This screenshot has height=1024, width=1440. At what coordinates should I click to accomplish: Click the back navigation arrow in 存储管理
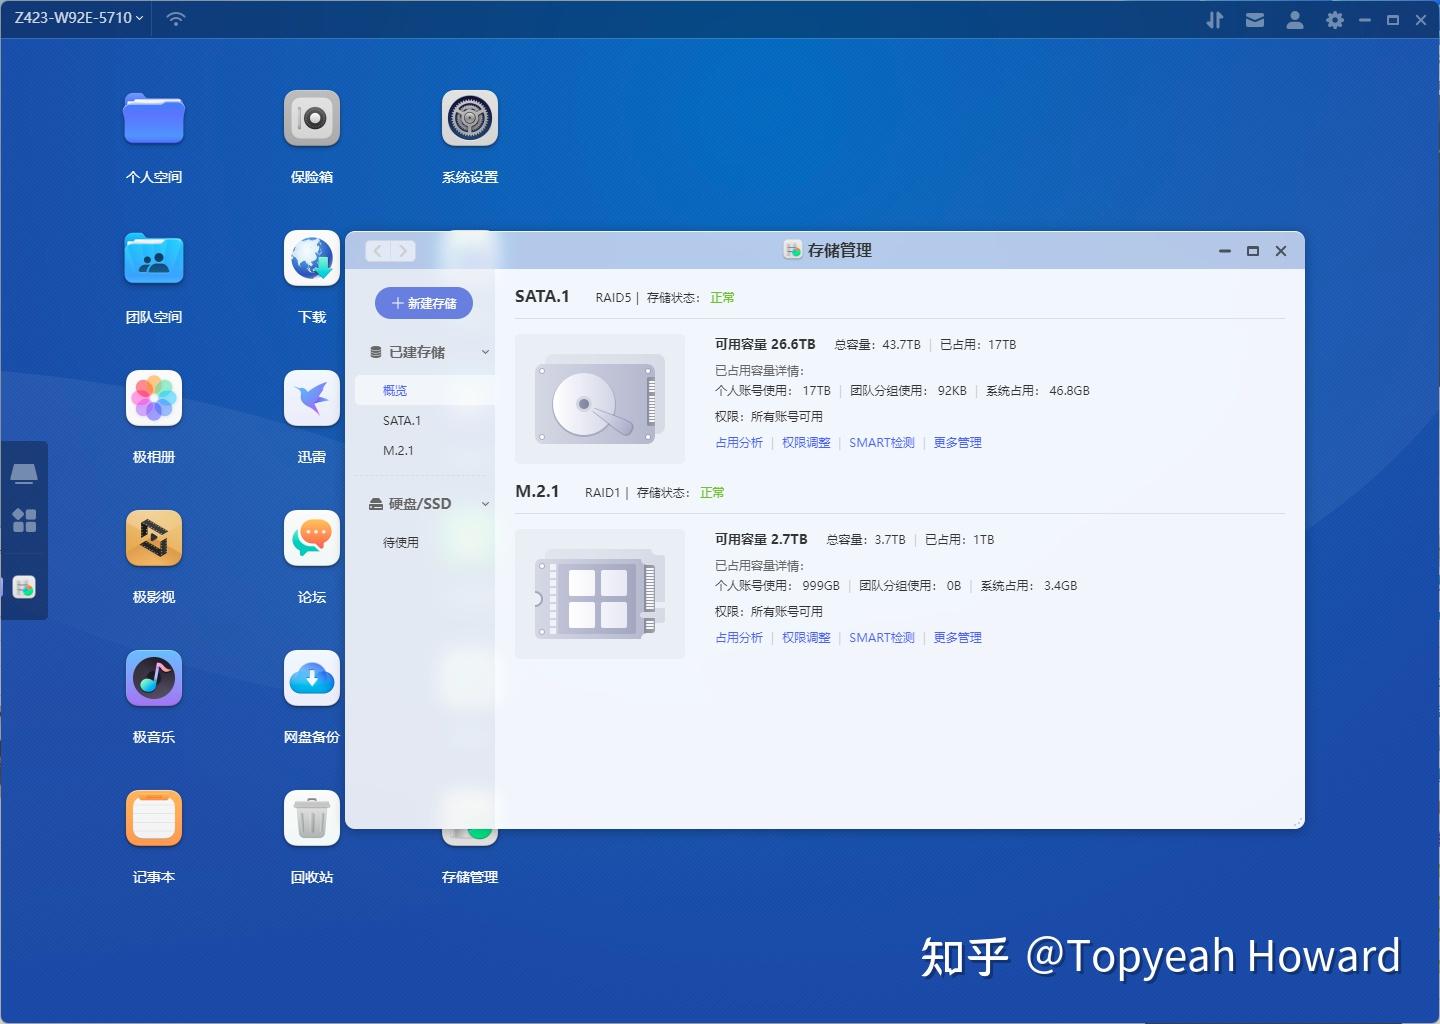[x=376, y=251]
